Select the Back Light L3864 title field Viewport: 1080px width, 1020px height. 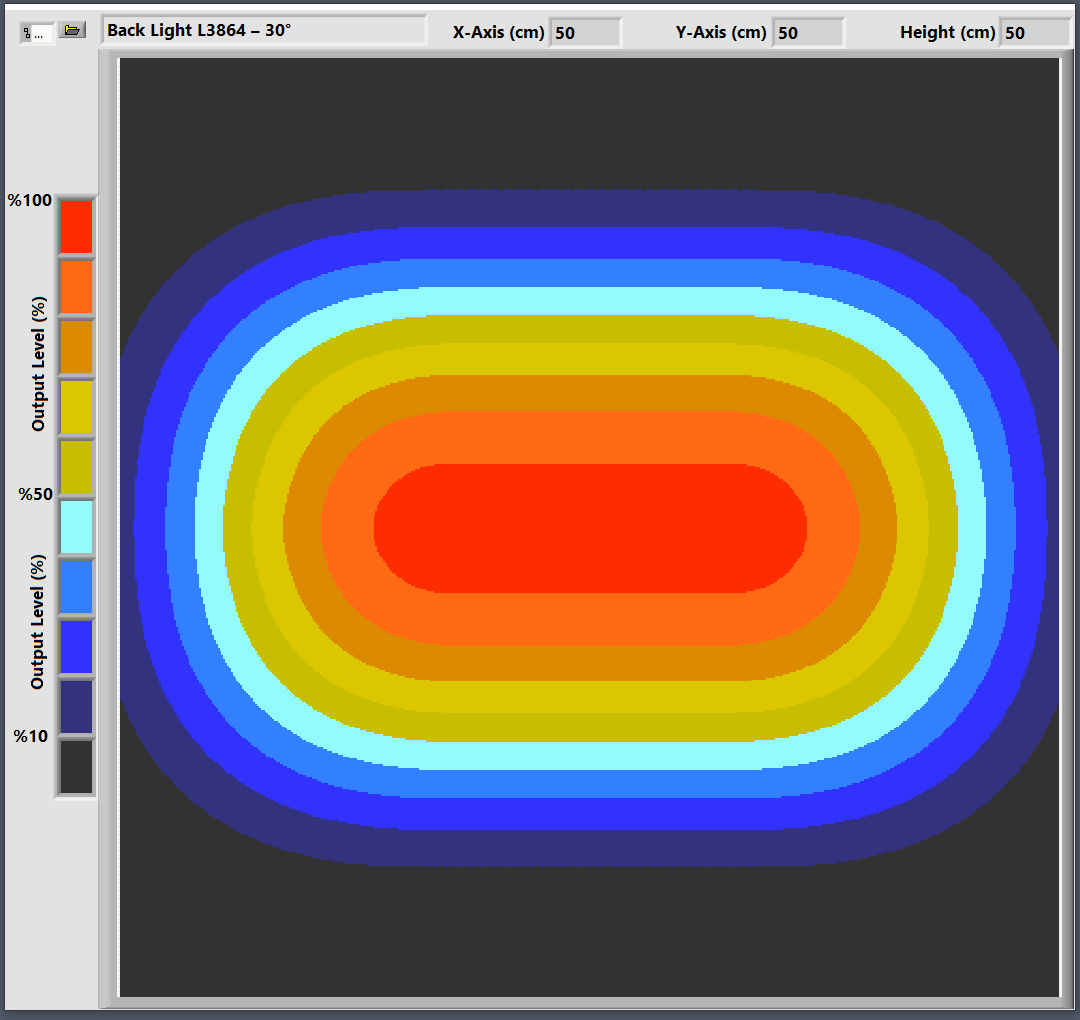tap(263, 31)
